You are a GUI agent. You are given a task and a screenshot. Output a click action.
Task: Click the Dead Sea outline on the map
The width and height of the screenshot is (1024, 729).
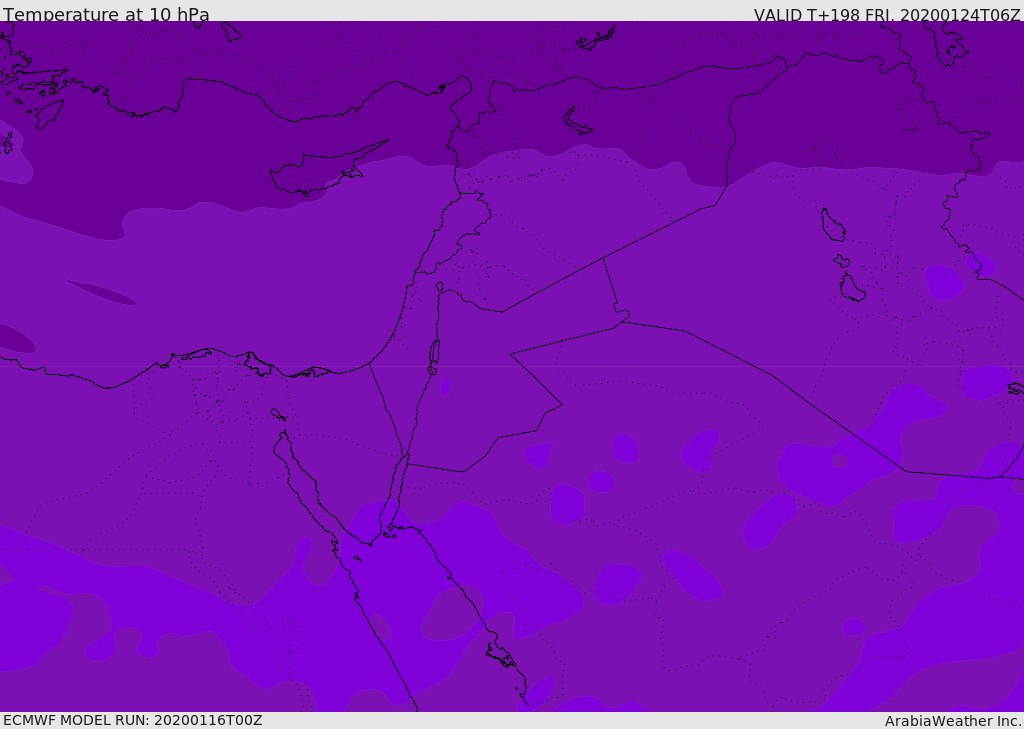(x=434, y=352)
